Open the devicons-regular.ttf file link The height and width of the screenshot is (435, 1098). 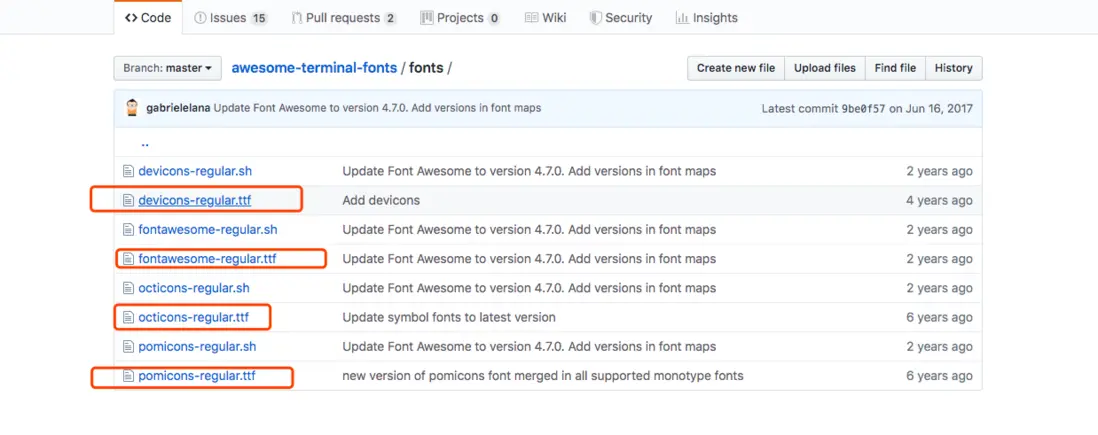tap(195, 201)
